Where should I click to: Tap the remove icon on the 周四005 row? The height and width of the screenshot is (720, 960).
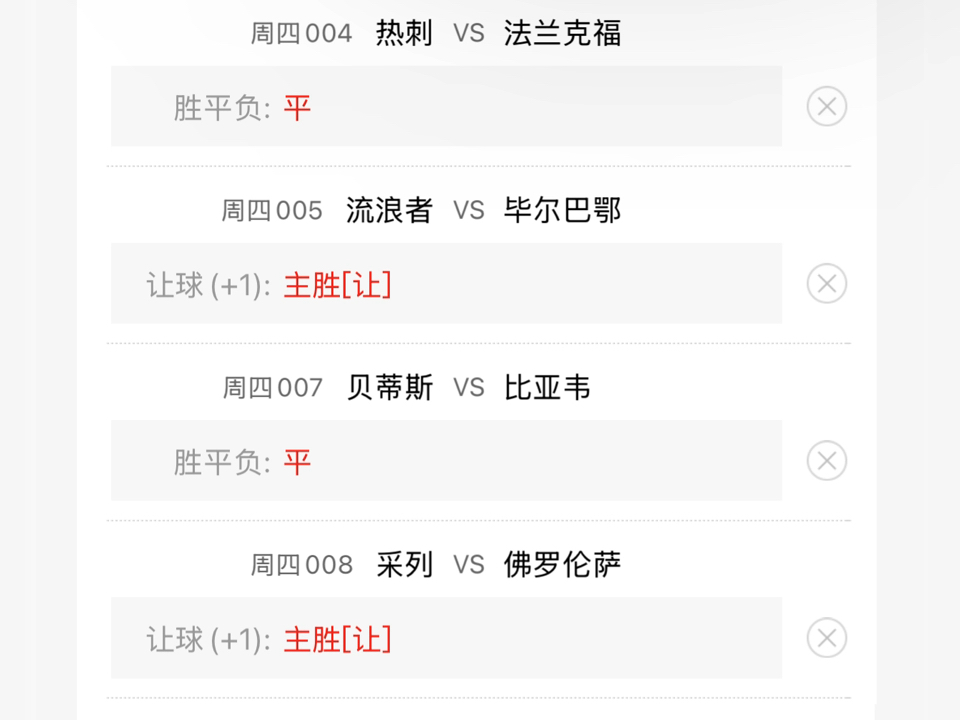tap(826, 283)
